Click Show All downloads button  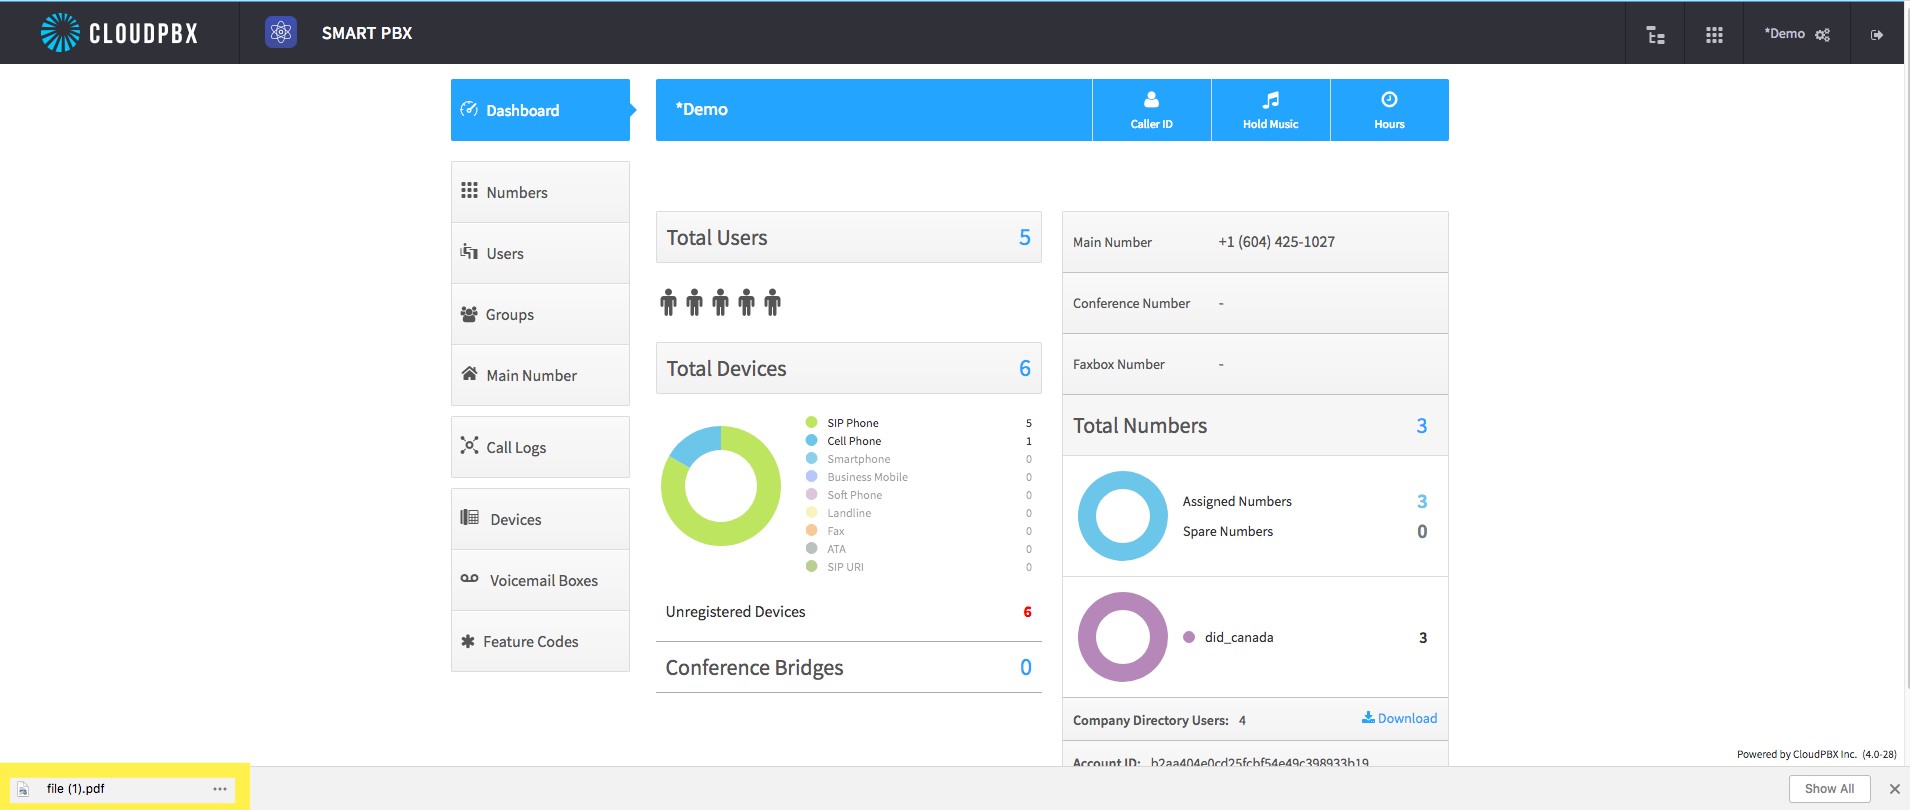pyautogui.click(x=1829, y=789)
